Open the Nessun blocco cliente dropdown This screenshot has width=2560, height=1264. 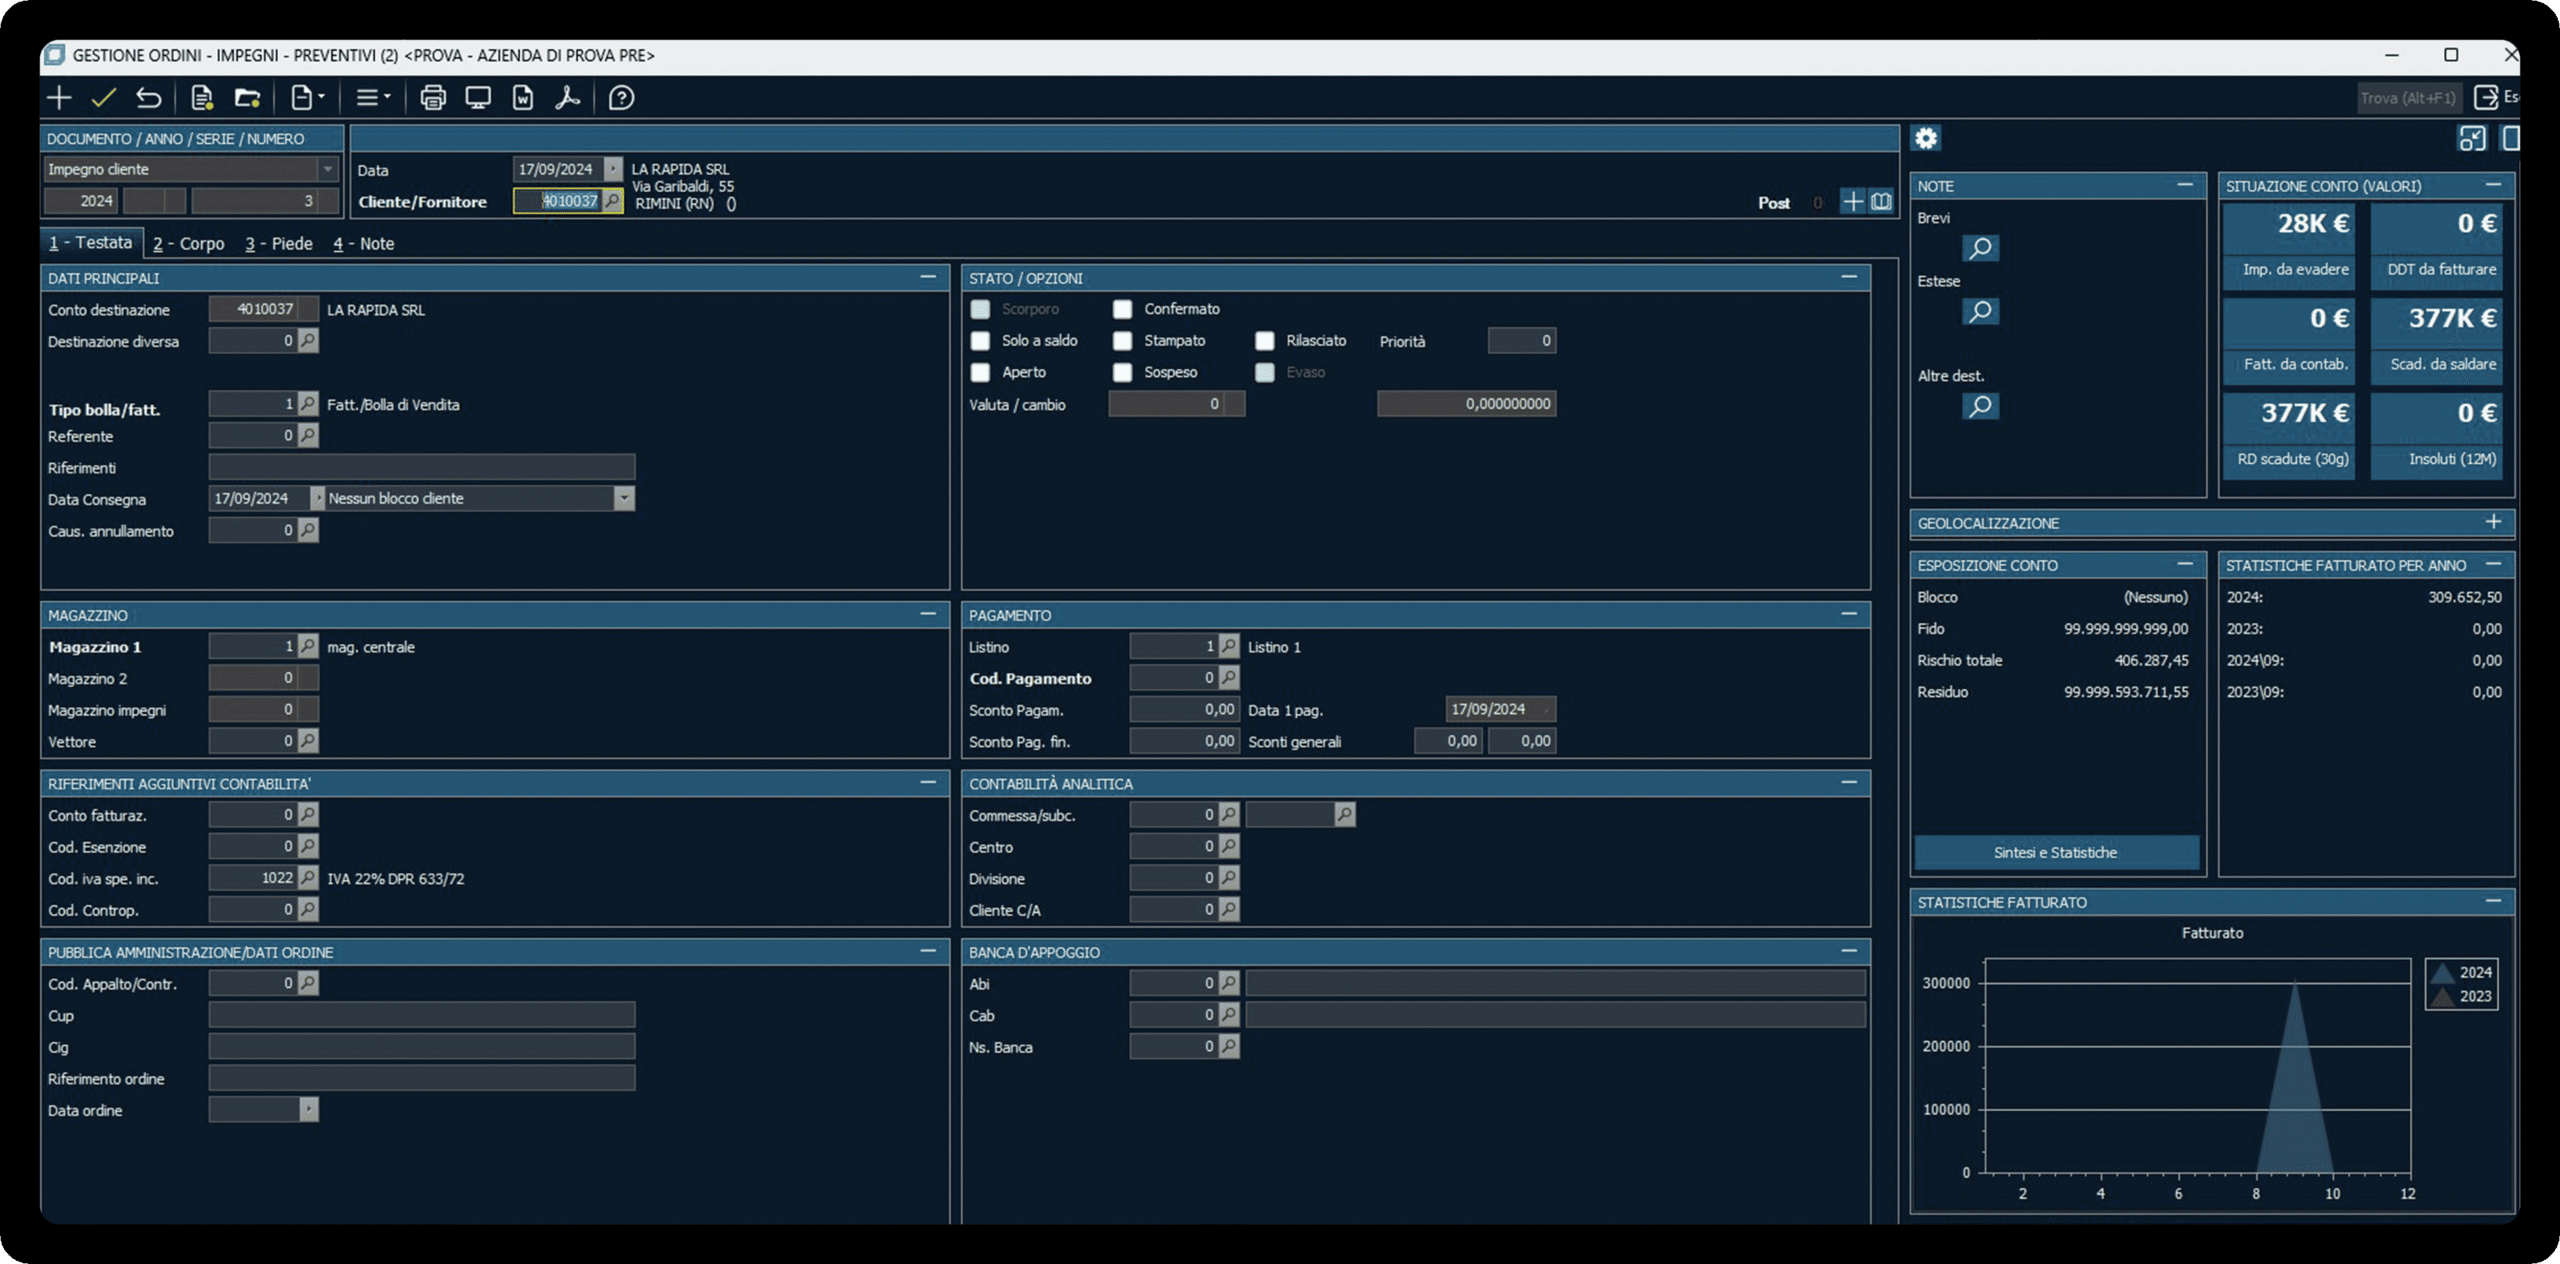point(624,498)
